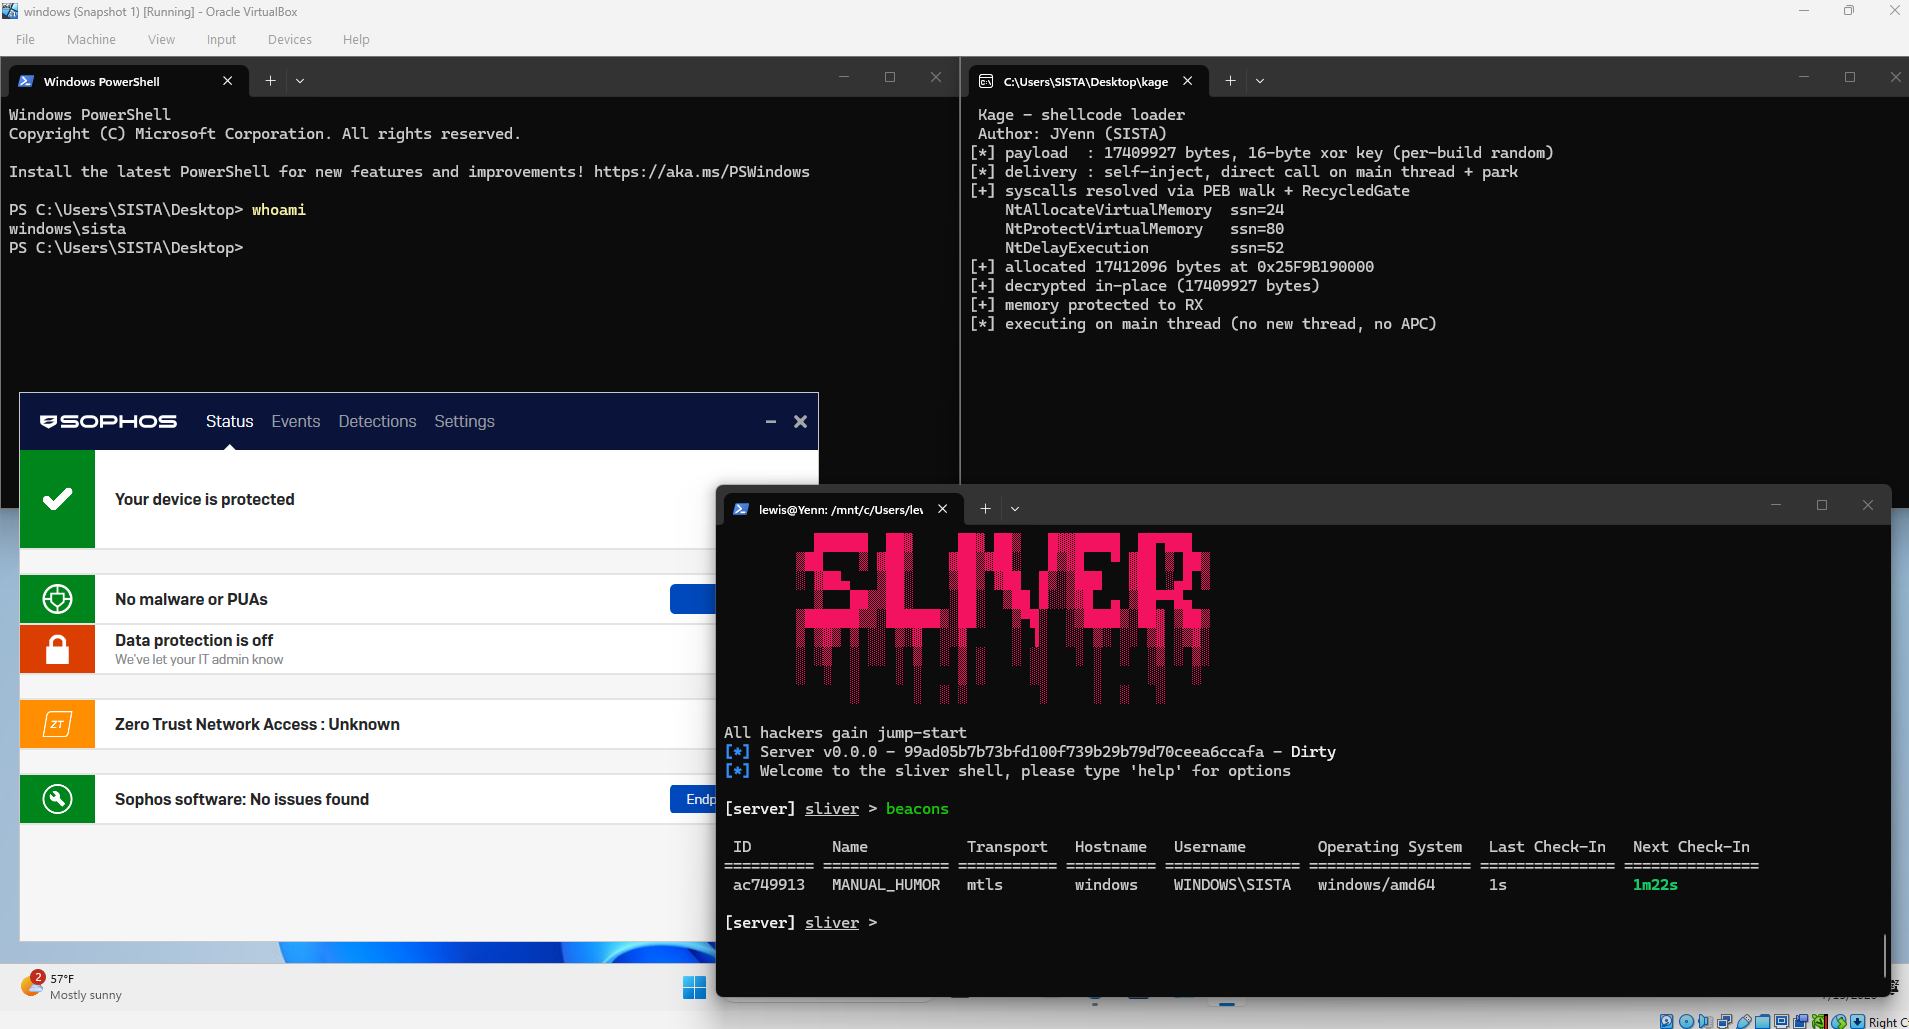This screenshot has height=1029, width=1909.
Task: Open the Sophos Settings tab
Action: [464, 422]
